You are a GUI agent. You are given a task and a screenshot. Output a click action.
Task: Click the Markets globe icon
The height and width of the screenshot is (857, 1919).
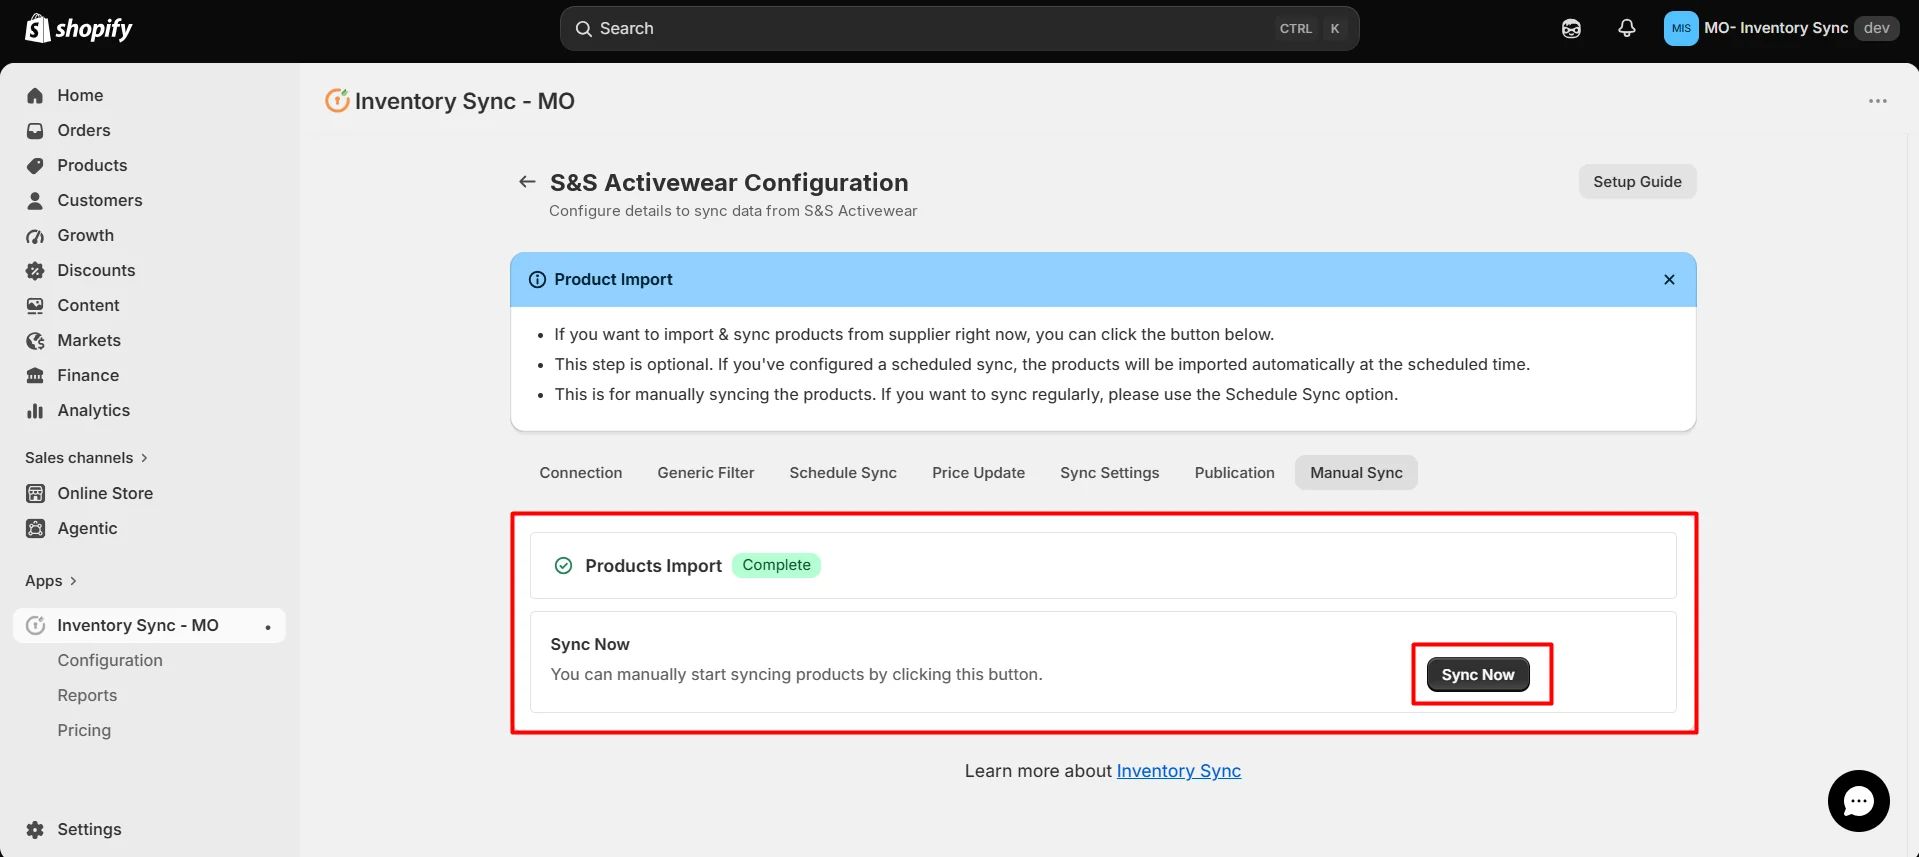tap(35, 341)
